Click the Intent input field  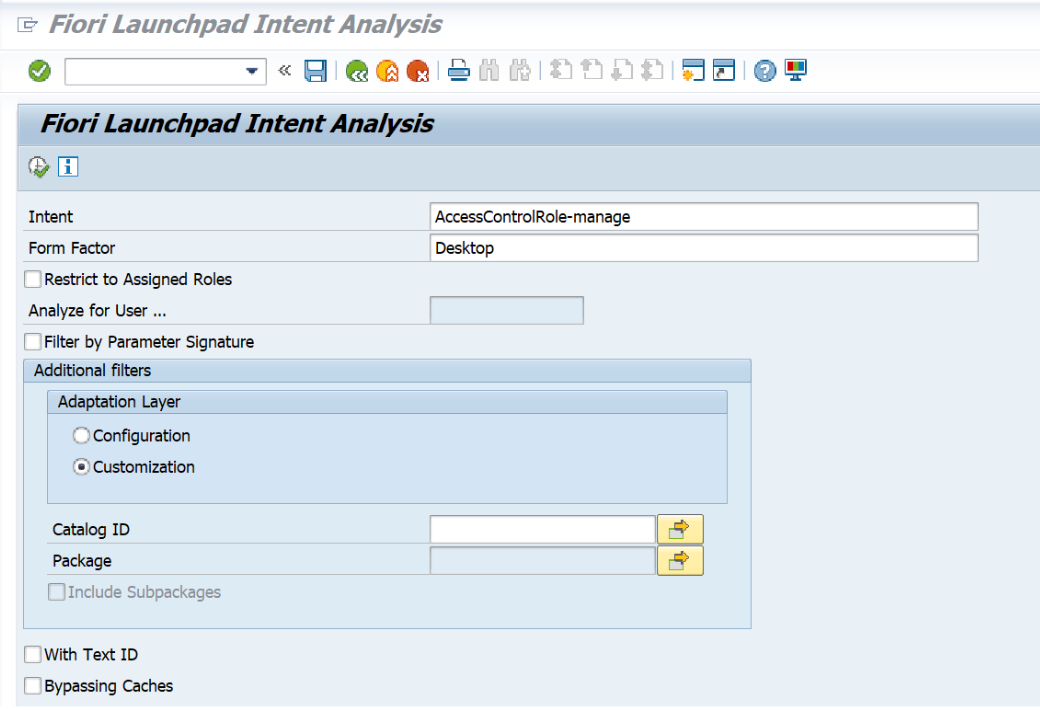click(x=704, y=217)
